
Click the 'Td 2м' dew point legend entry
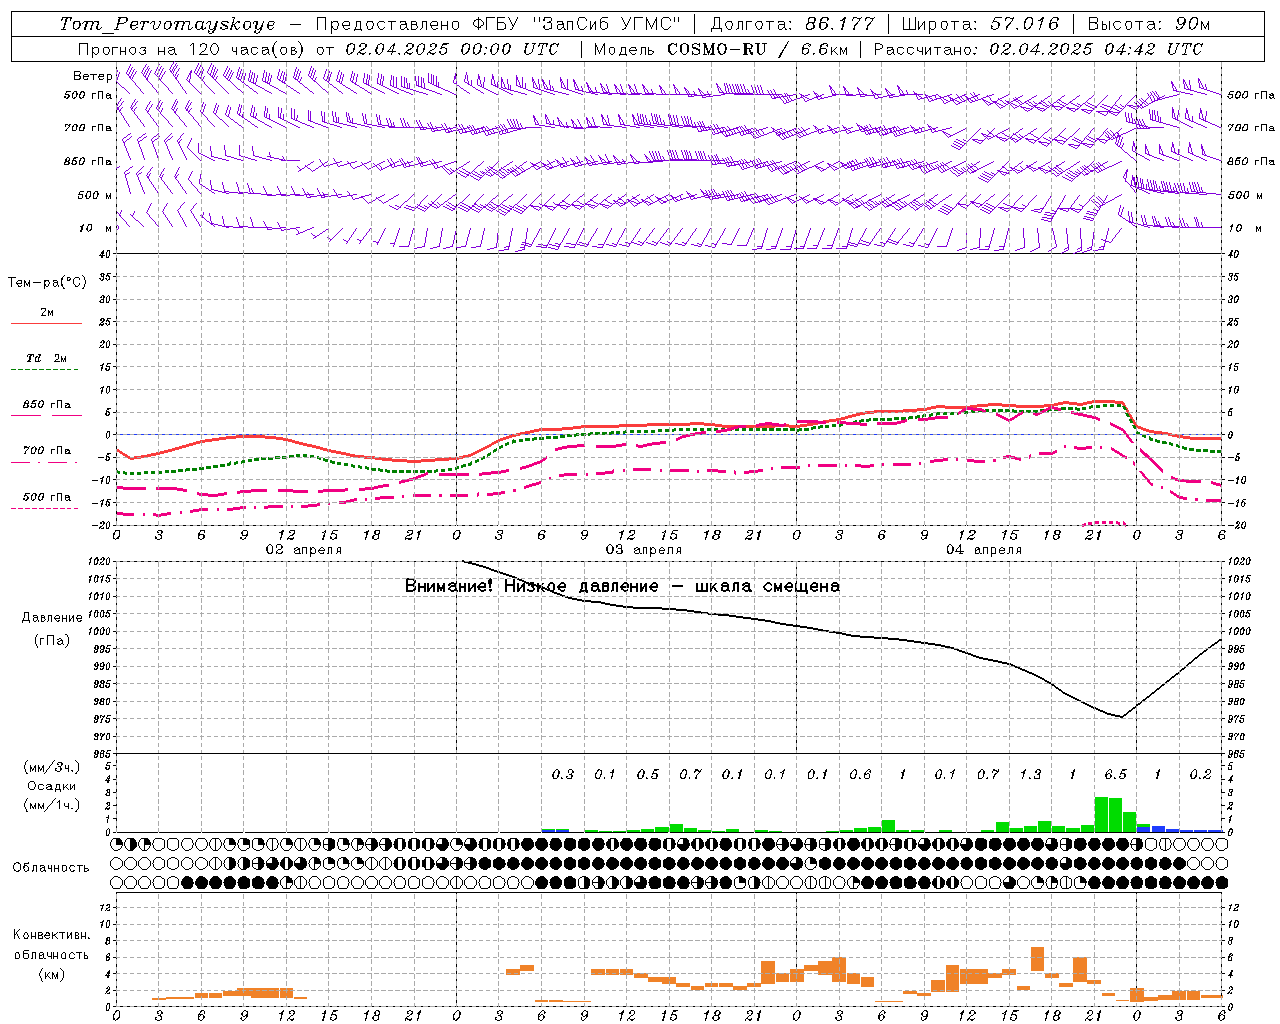click(x=47, y=358)
